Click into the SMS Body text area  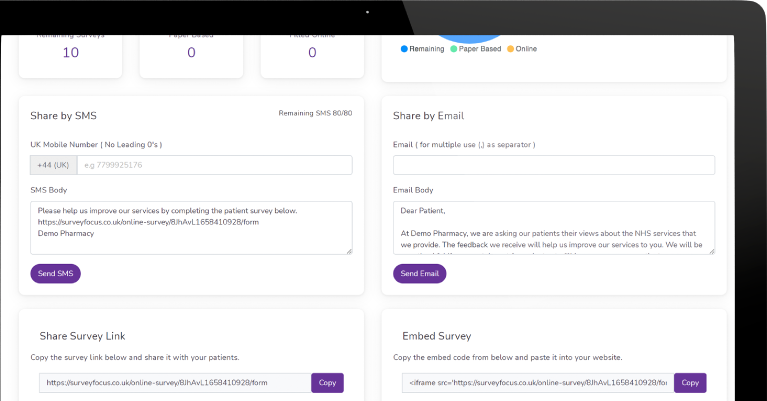191,228
